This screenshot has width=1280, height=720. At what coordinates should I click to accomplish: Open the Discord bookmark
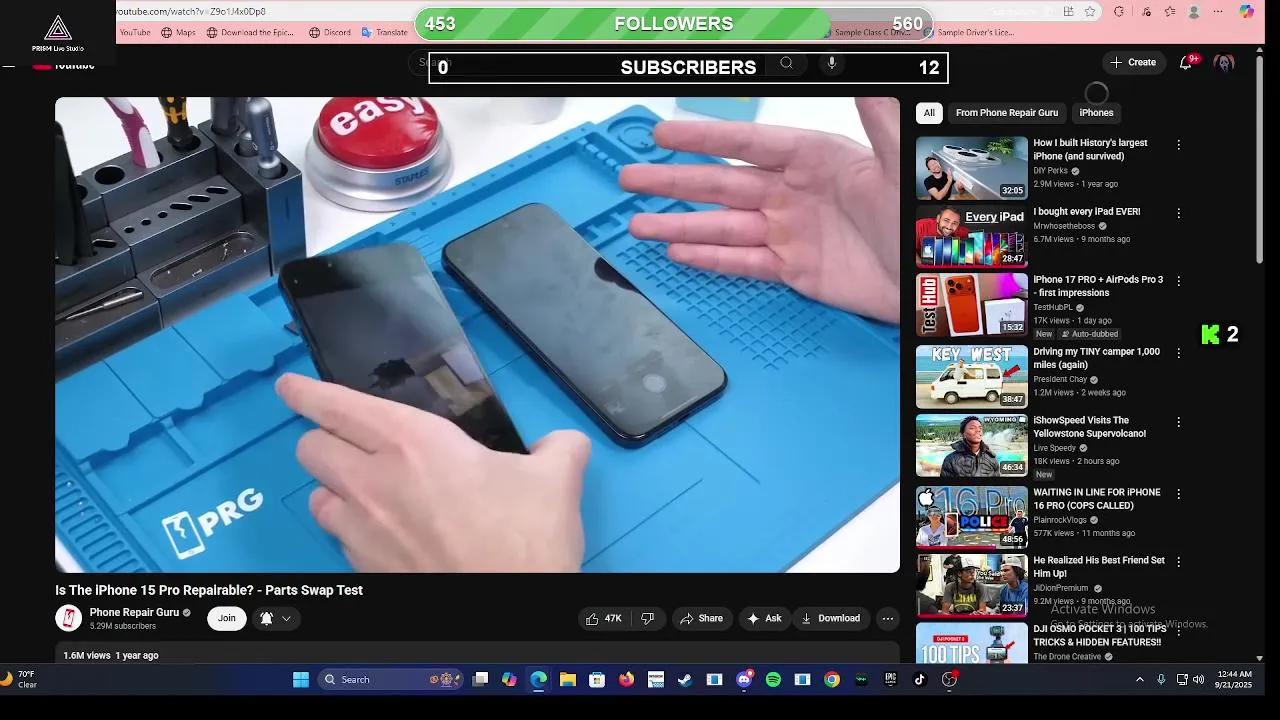pos(329,32)
